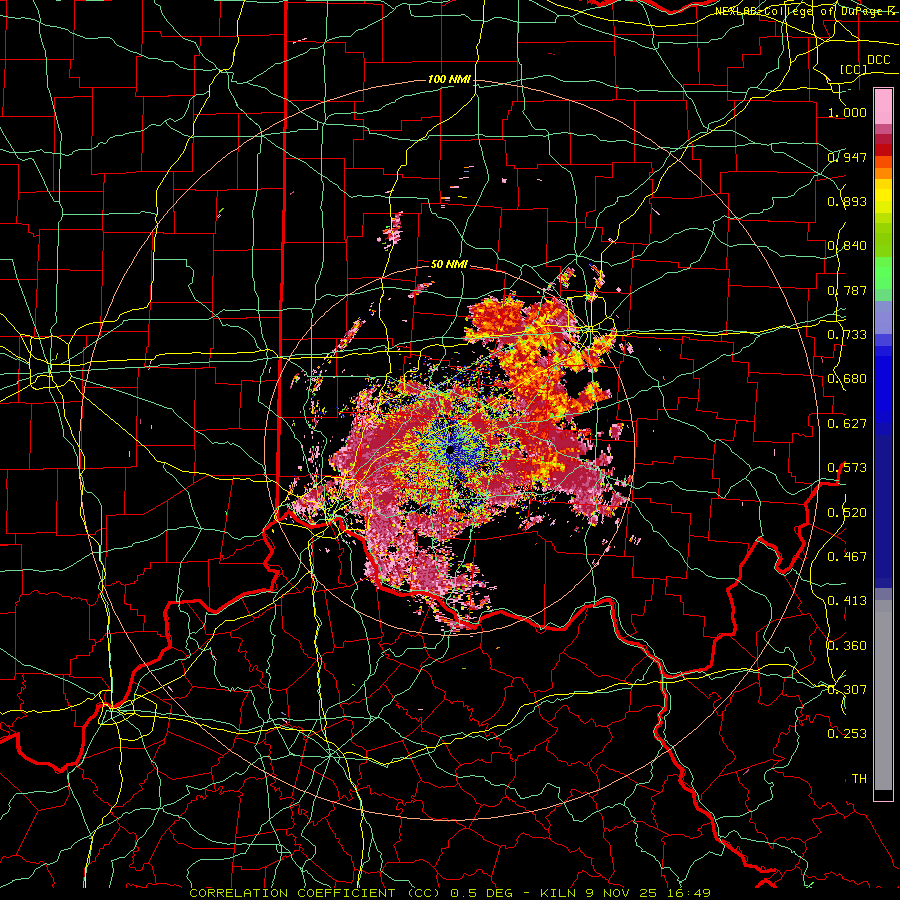Click the 0.787 legend value

(x=847, y=290)
